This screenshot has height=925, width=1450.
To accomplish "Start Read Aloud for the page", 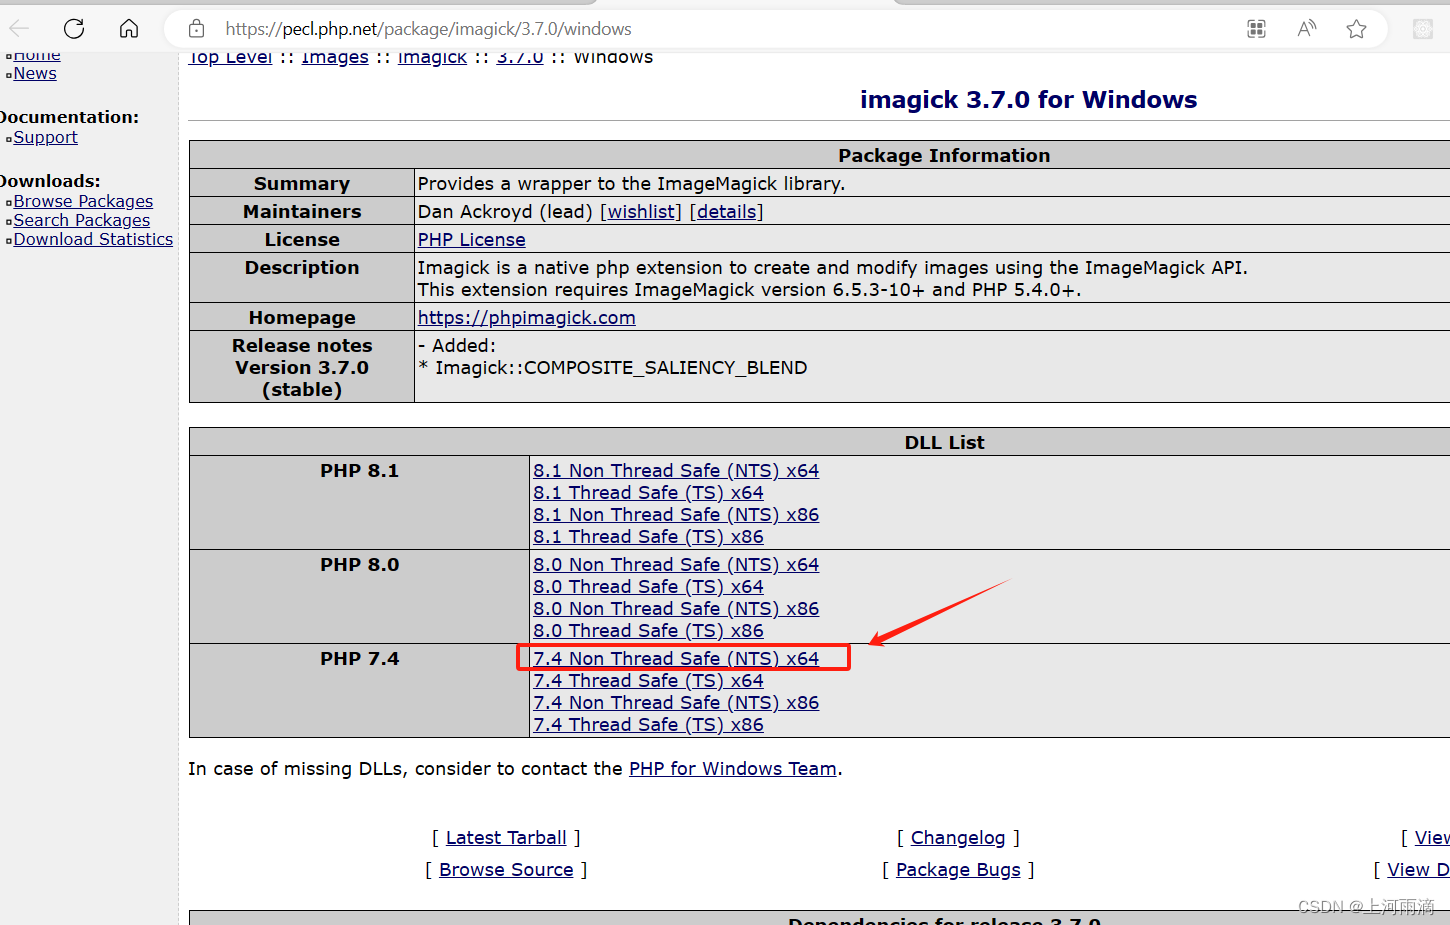I will coord(1306,28).
